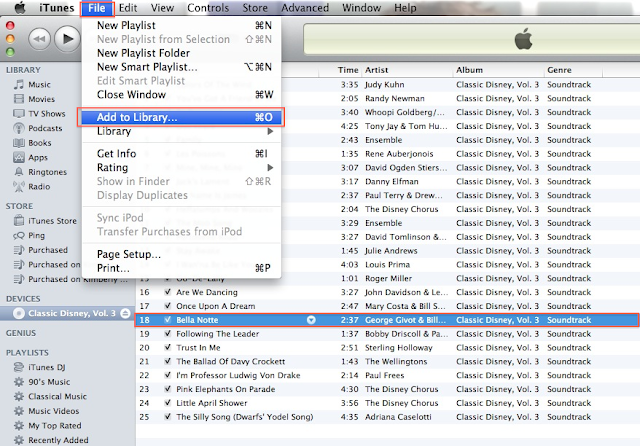This screenshot has height=446, width=640.
Task: Select Apps in the sidebar
Action: pos(38,158)
